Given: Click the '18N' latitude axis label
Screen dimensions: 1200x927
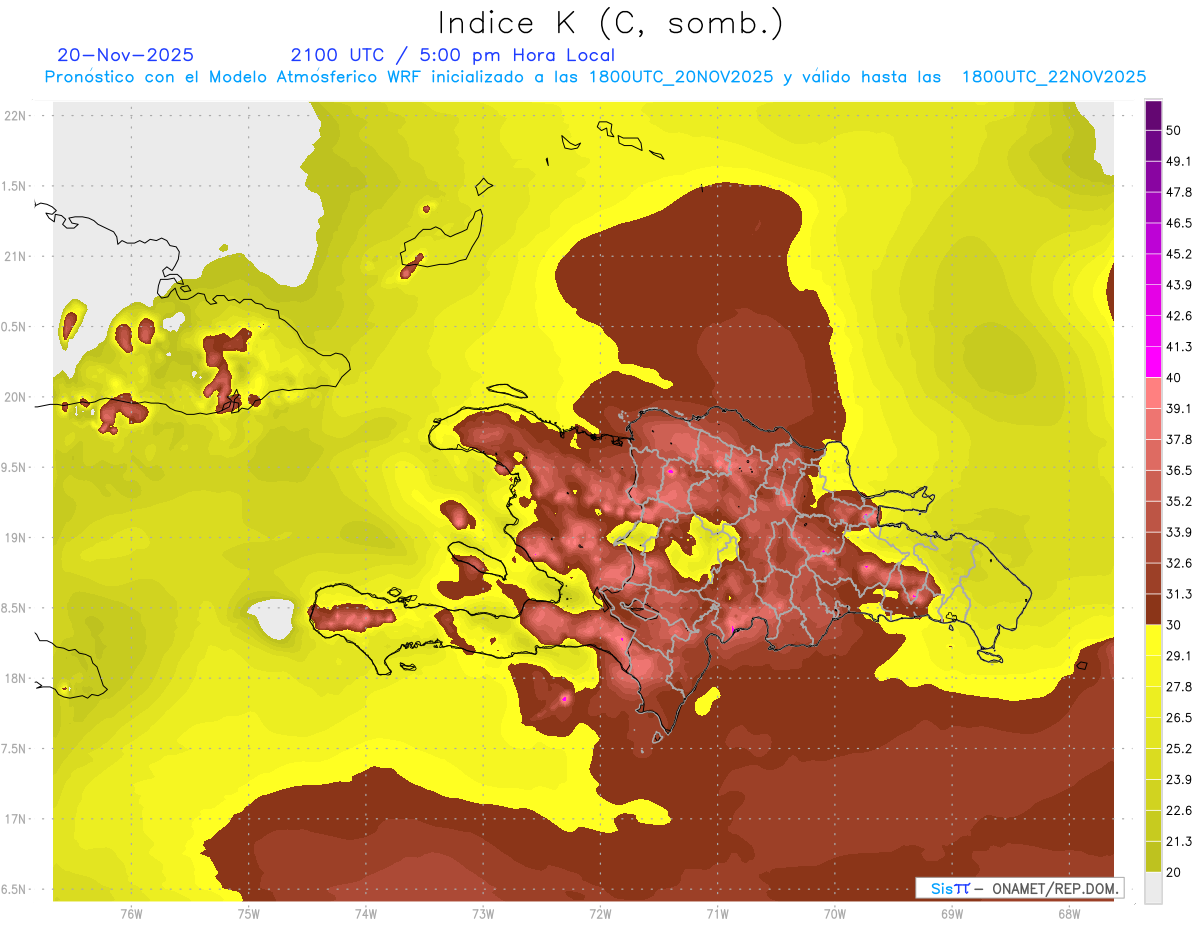Looking at the screenshot, I should (x=16, y=678).
